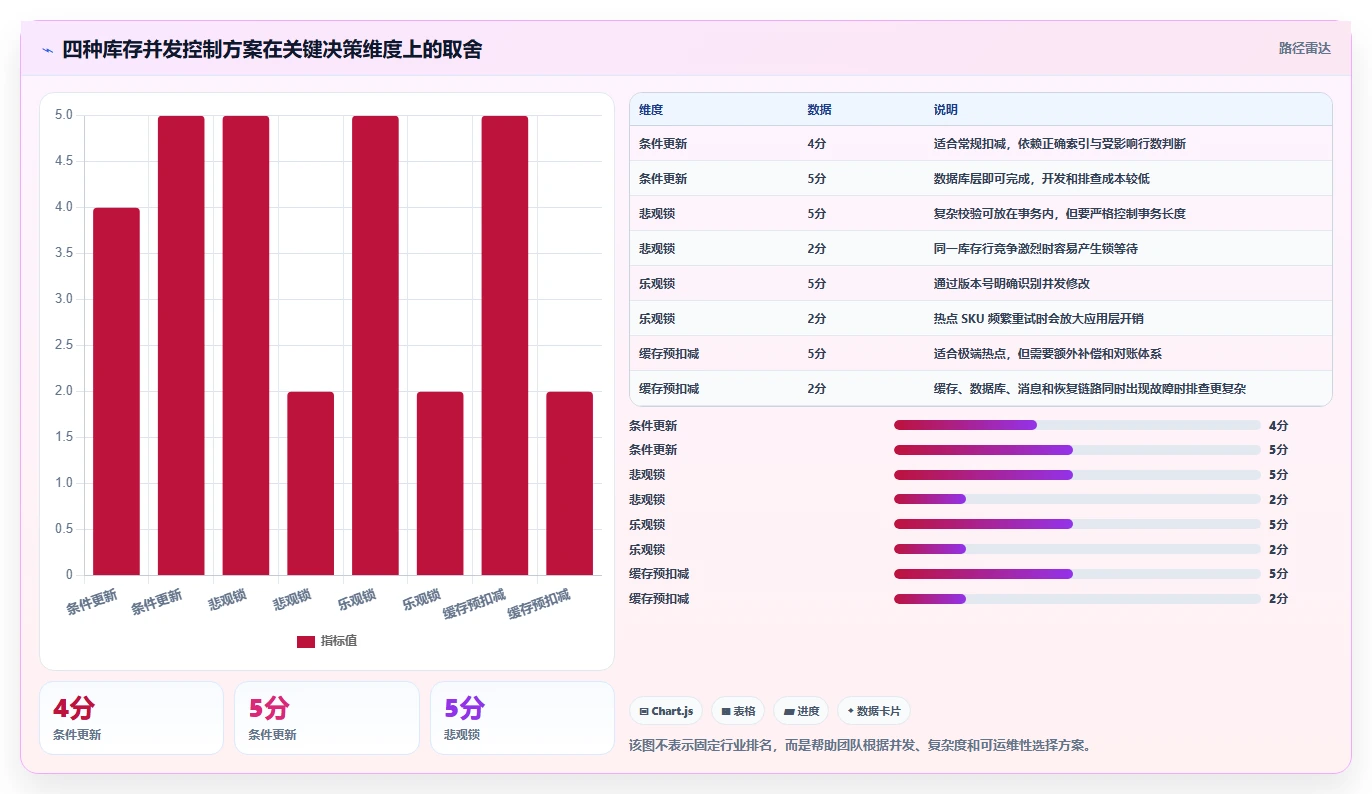The image size is (1372, 794).
Task: Click the chart bar for 乐观锁 valued 2.0
Action: [x=440, y=483]
